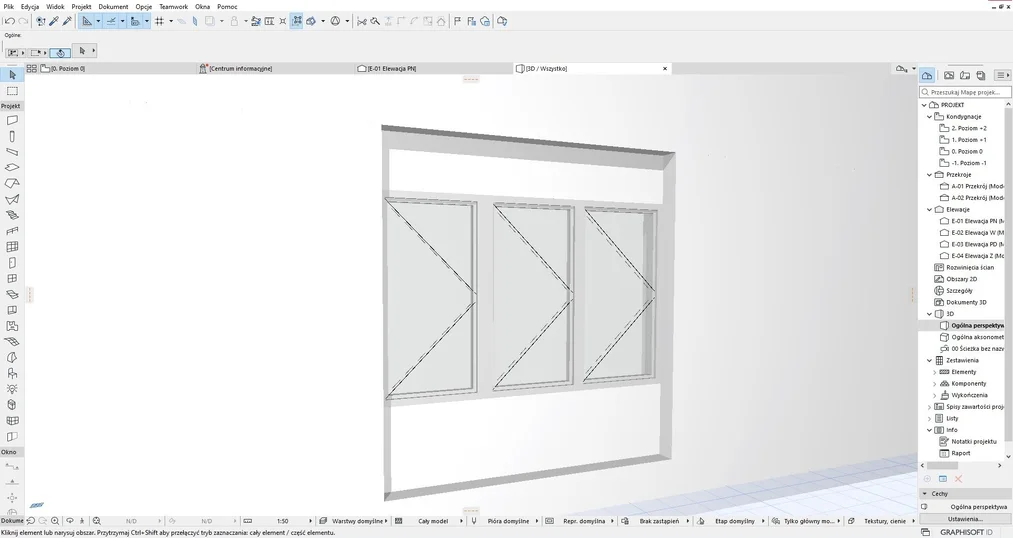Image resolution: width=1013 pixels, height=538 pixels.
Task: Open dropdown arrow beside grid snap icon
Action: pos(171,21)
